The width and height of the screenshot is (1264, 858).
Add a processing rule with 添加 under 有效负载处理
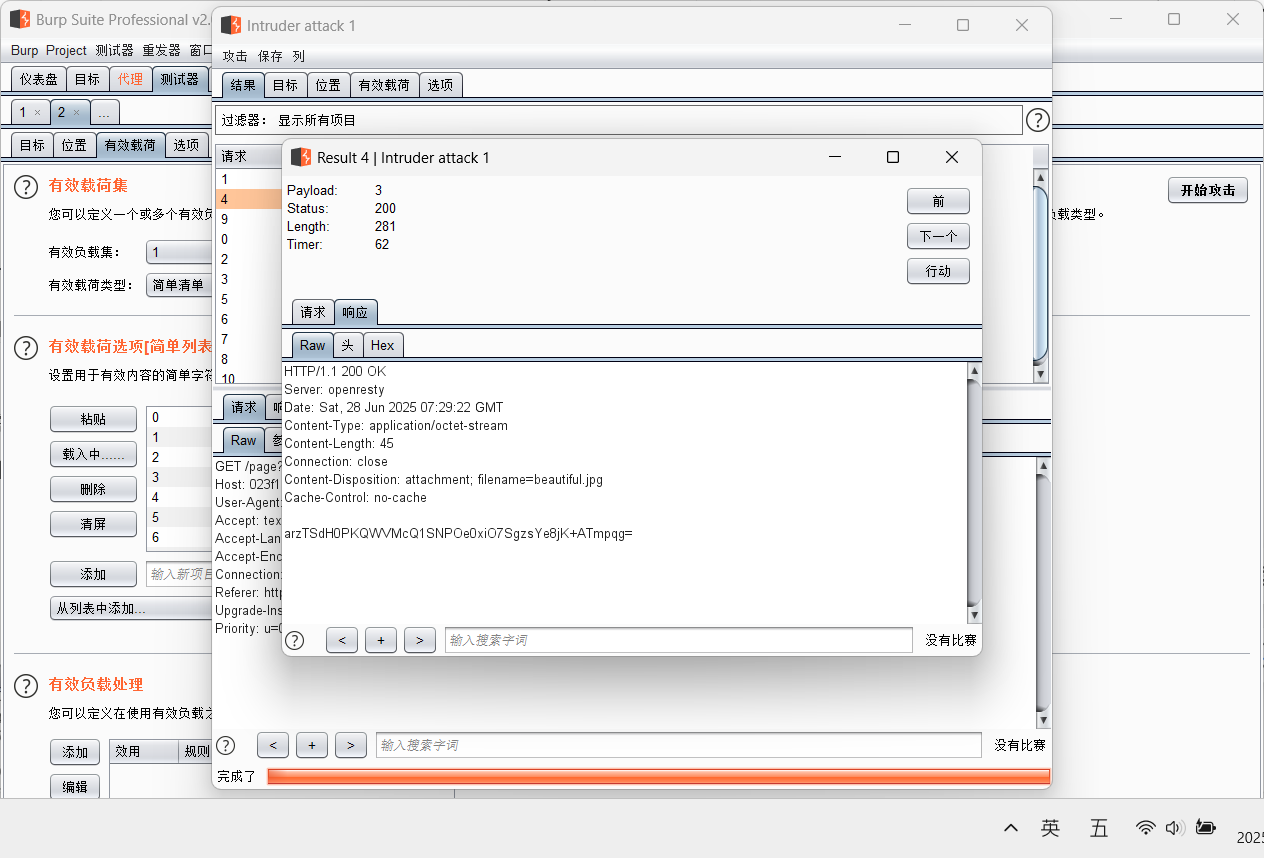pos(75,752)
